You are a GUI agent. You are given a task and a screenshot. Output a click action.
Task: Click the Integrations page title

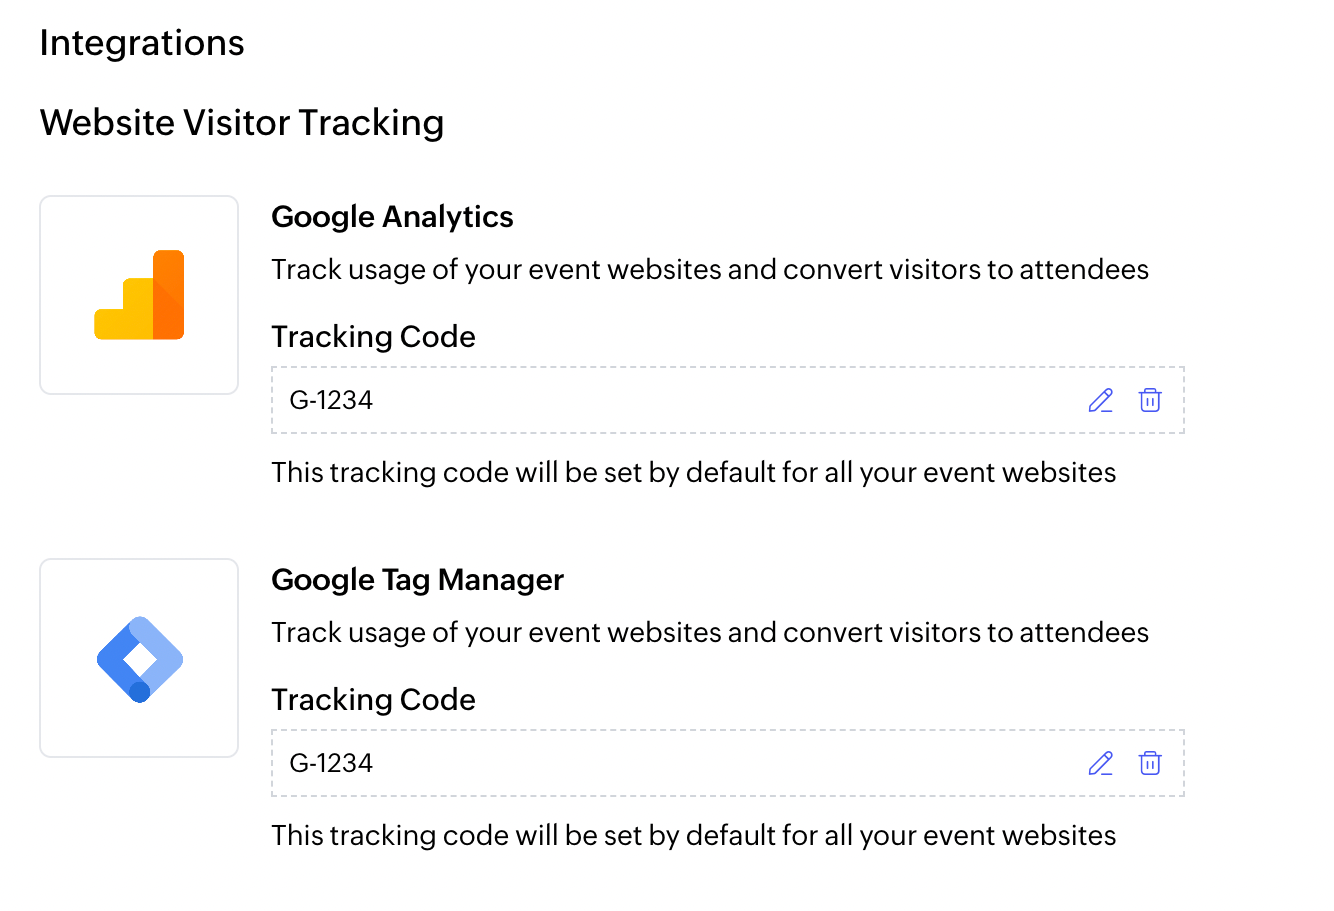142,43
